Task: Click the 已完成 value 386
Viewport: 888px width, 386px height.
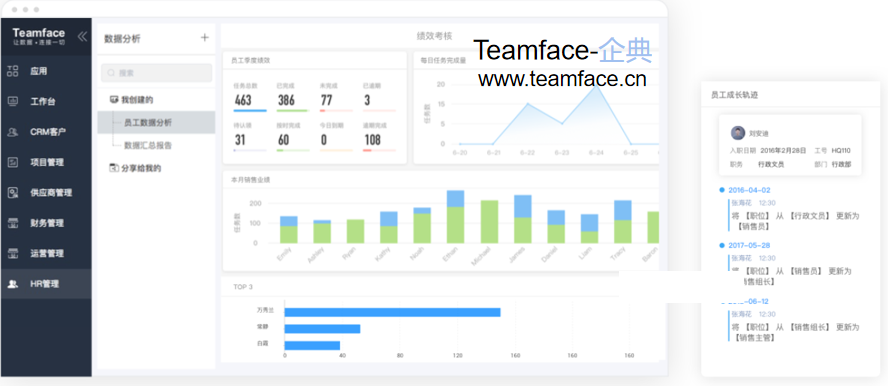Action: [x=286, y=100]
